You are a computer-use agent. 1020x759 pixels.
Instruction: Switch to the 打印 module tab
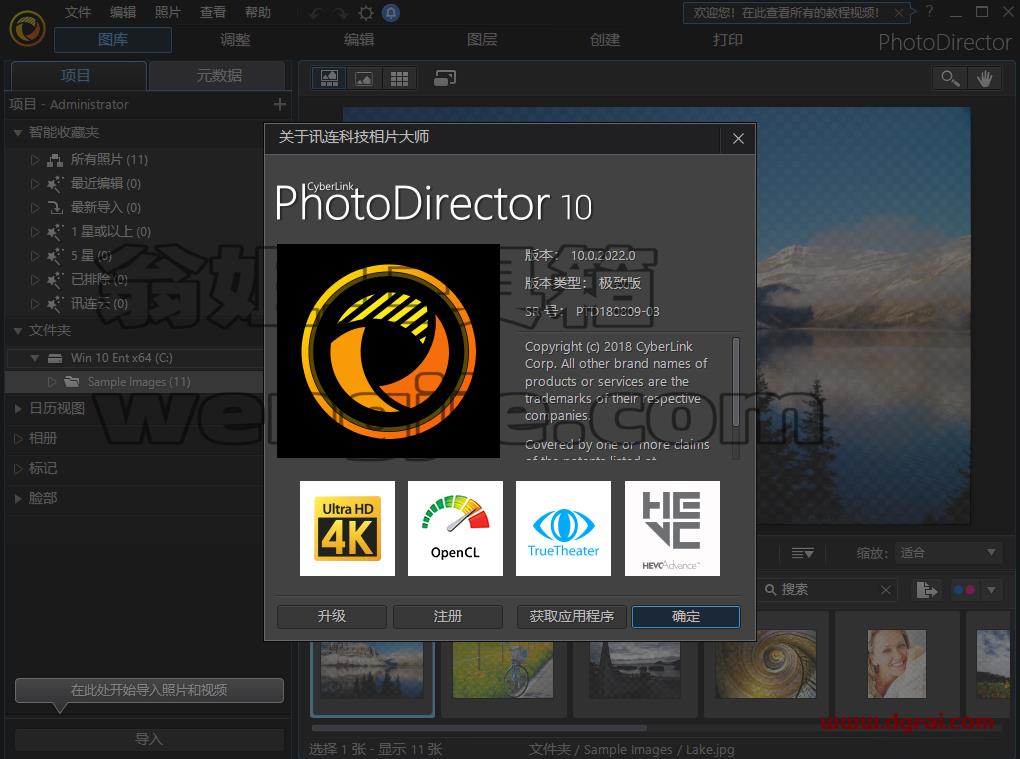tap(728, 40)
